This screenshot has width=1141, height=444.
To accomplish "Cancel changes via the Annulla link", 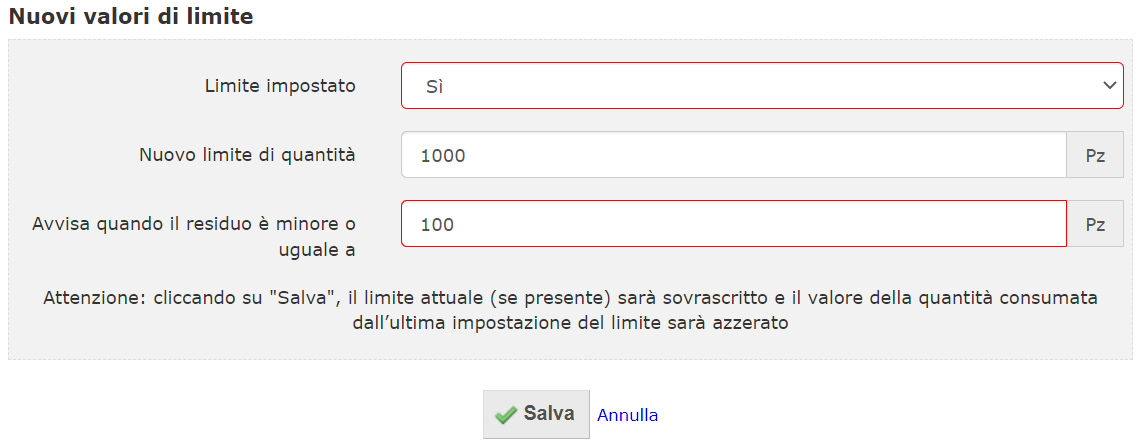I will pos(627,415).
